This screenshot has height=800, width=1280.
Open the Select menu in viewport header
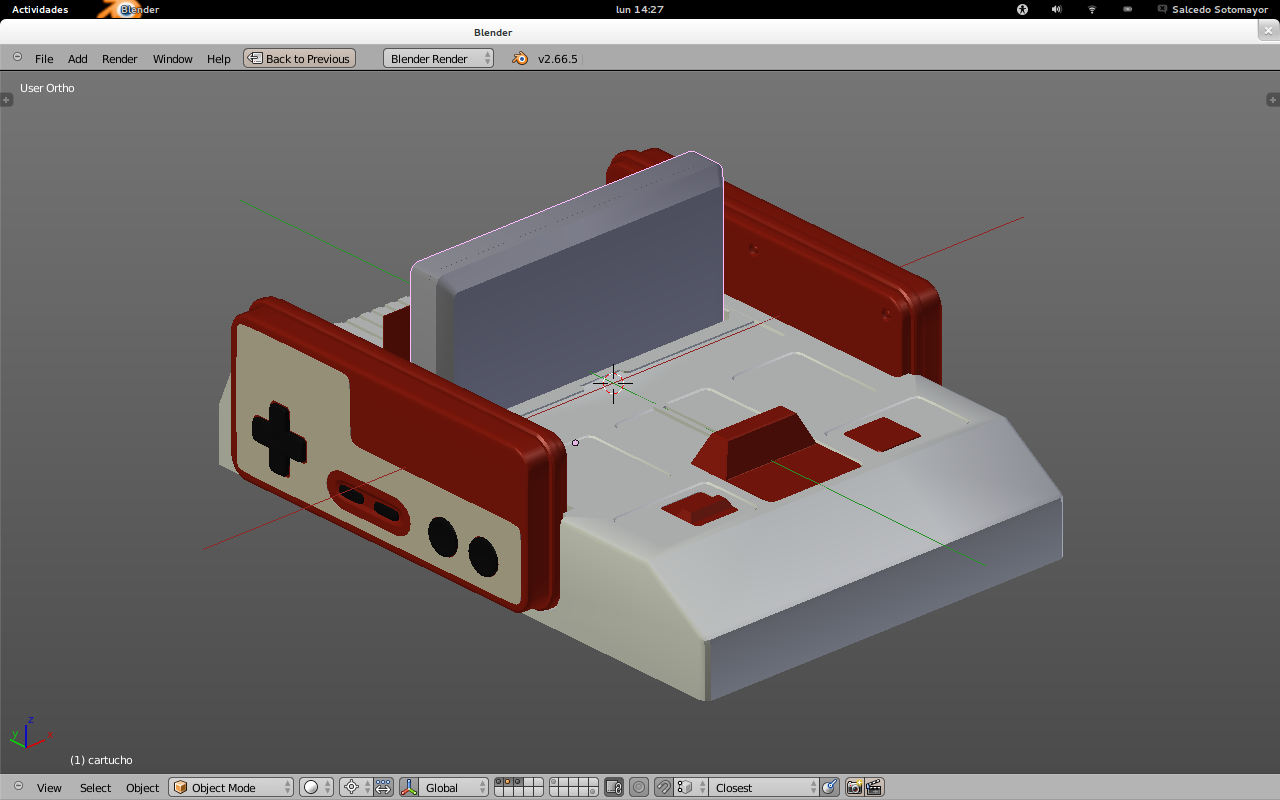coord(95,788)
